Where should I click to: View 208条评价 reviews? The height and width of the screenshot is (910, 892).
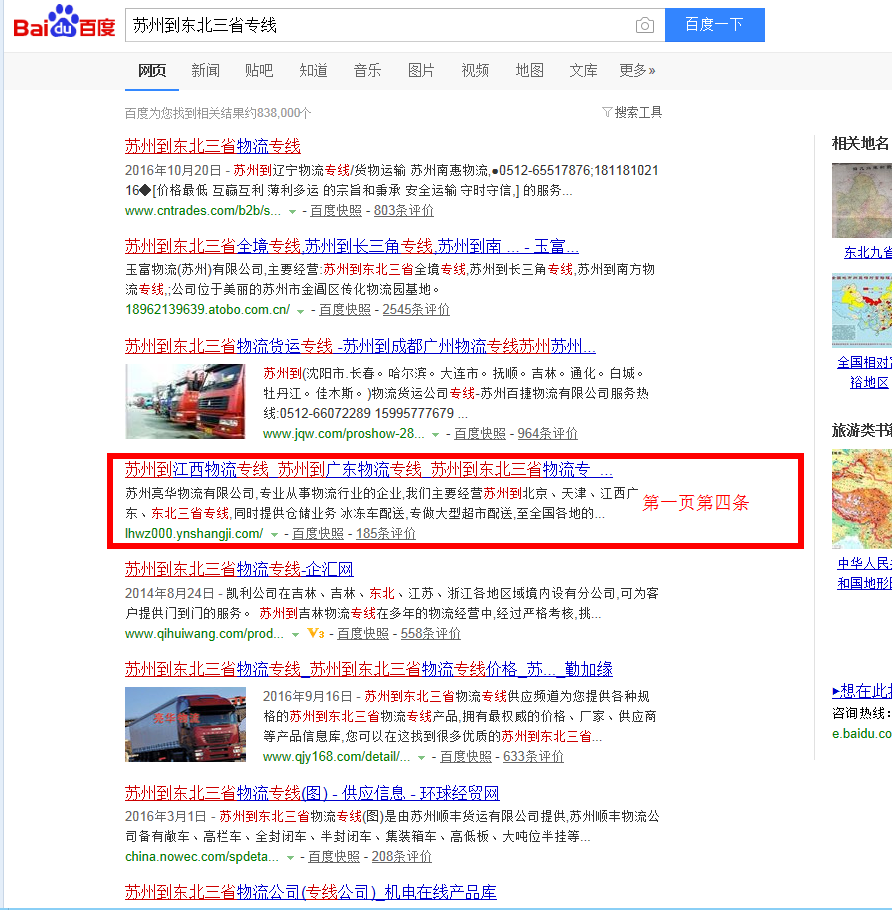coord(401,857)
